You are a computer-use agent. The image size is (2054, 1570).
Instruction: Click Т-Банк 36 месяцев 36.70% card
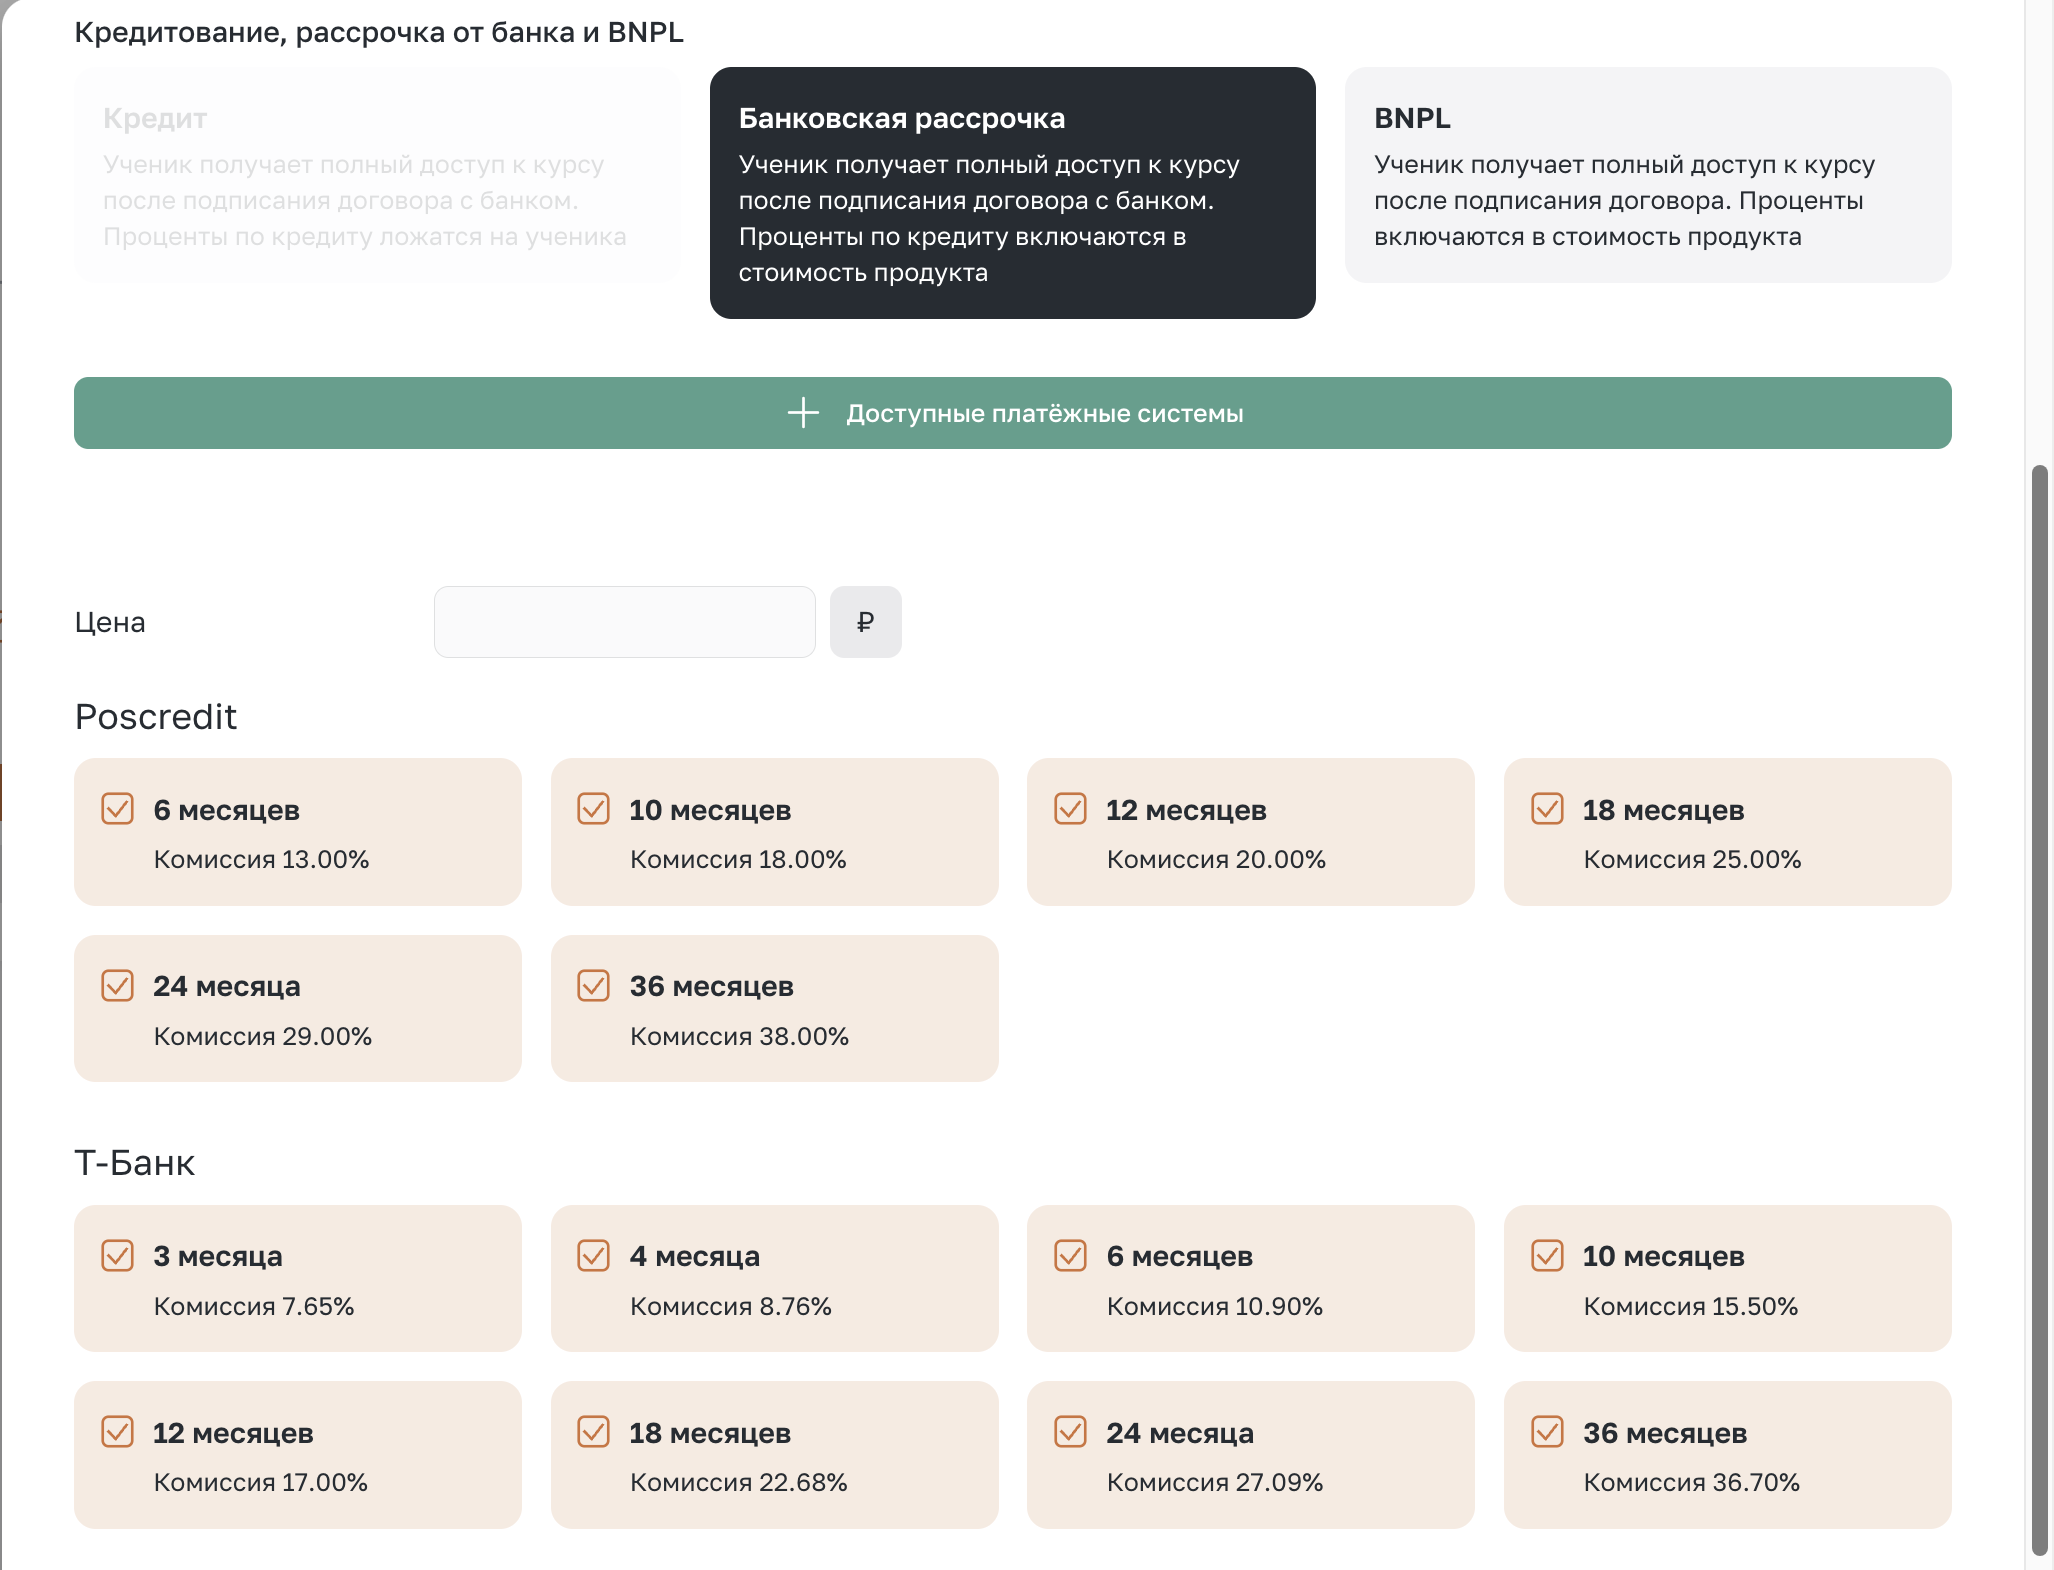[1727, 1455]
